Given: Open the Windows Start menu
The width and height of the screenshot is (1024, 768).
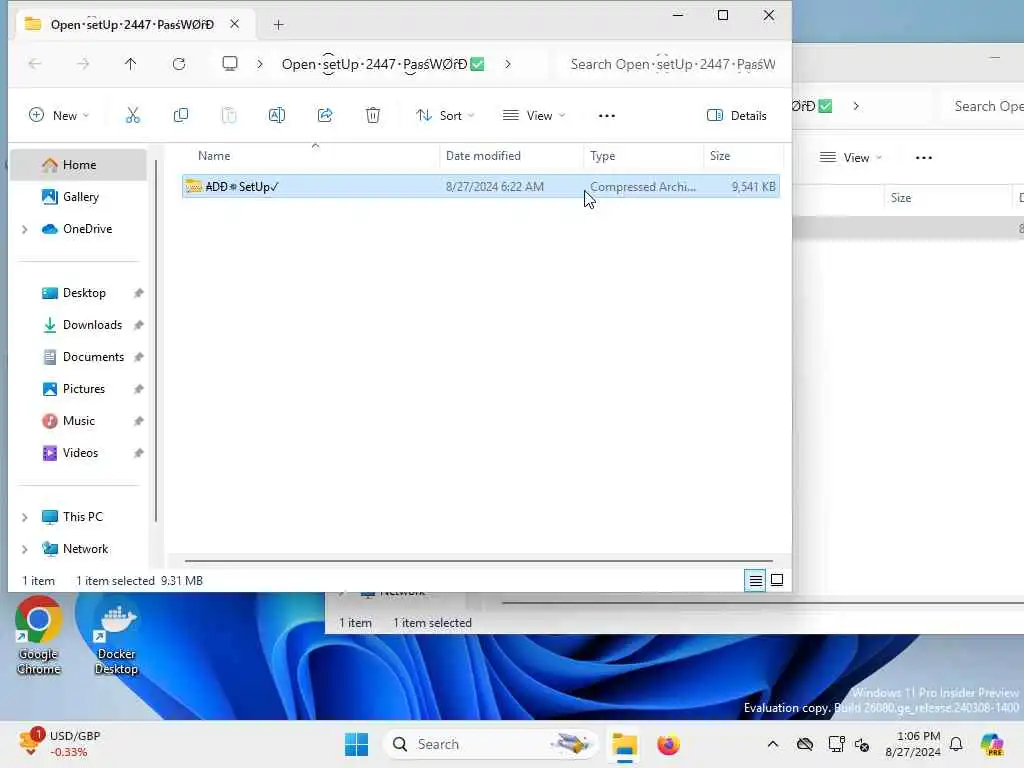Looking at the screenshot, I should [357, 744].
